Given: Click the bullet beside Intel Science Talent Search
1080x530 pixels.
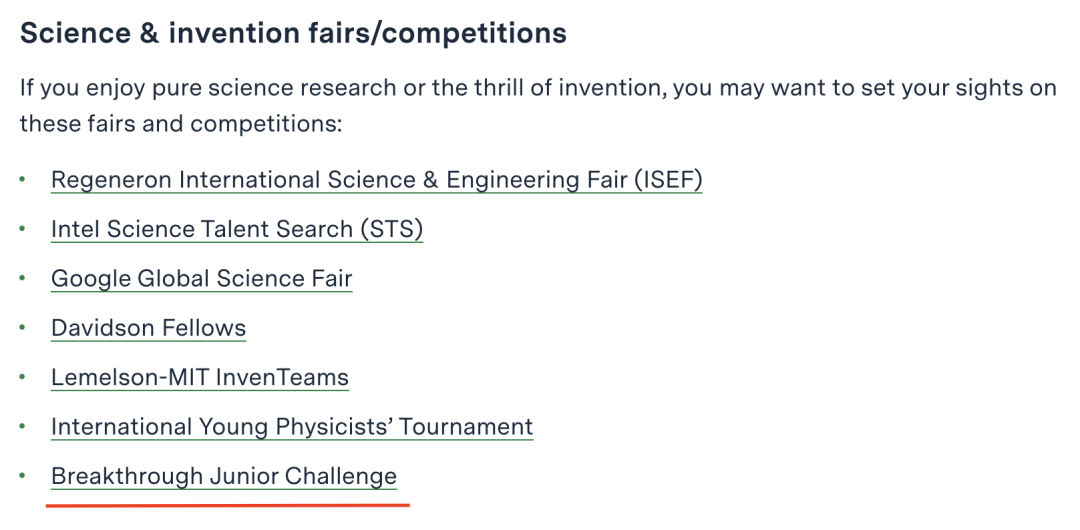Looking at the screenshot, I should click(x=23, y=230).
